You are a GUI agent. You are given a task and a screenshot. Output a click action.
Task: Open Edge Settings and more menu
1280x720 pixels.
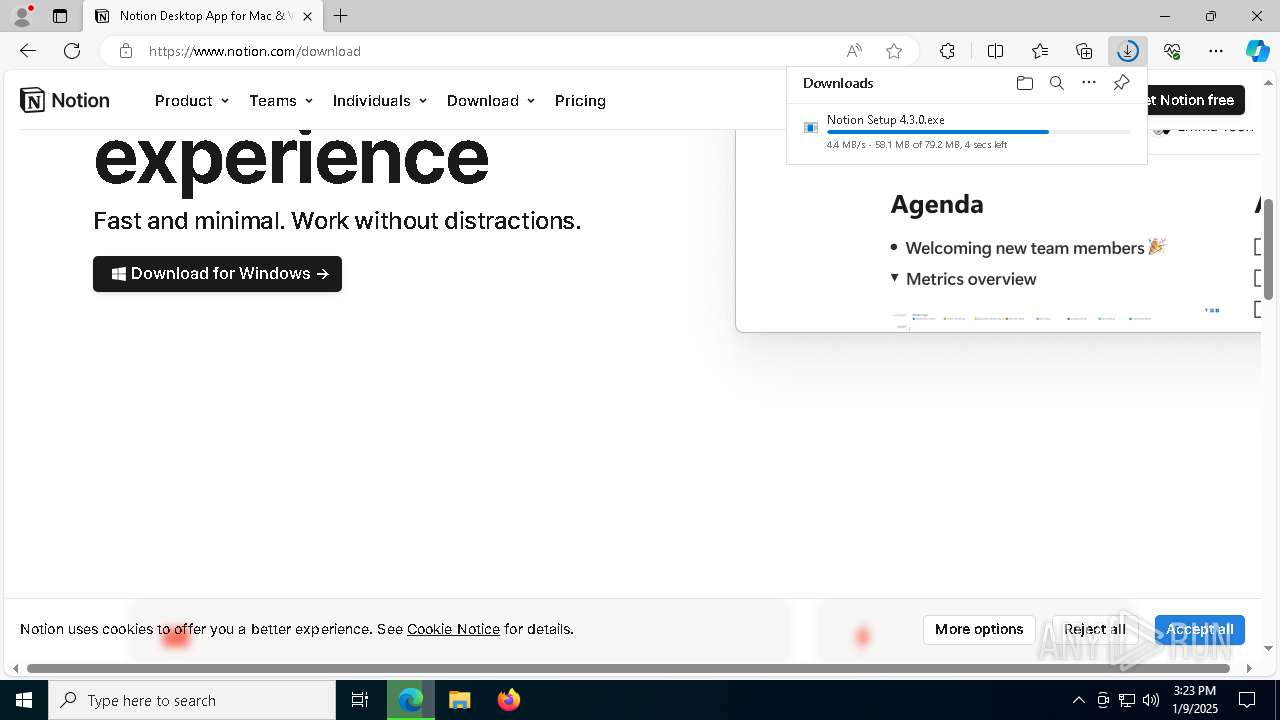click(x=1216, y=51)
